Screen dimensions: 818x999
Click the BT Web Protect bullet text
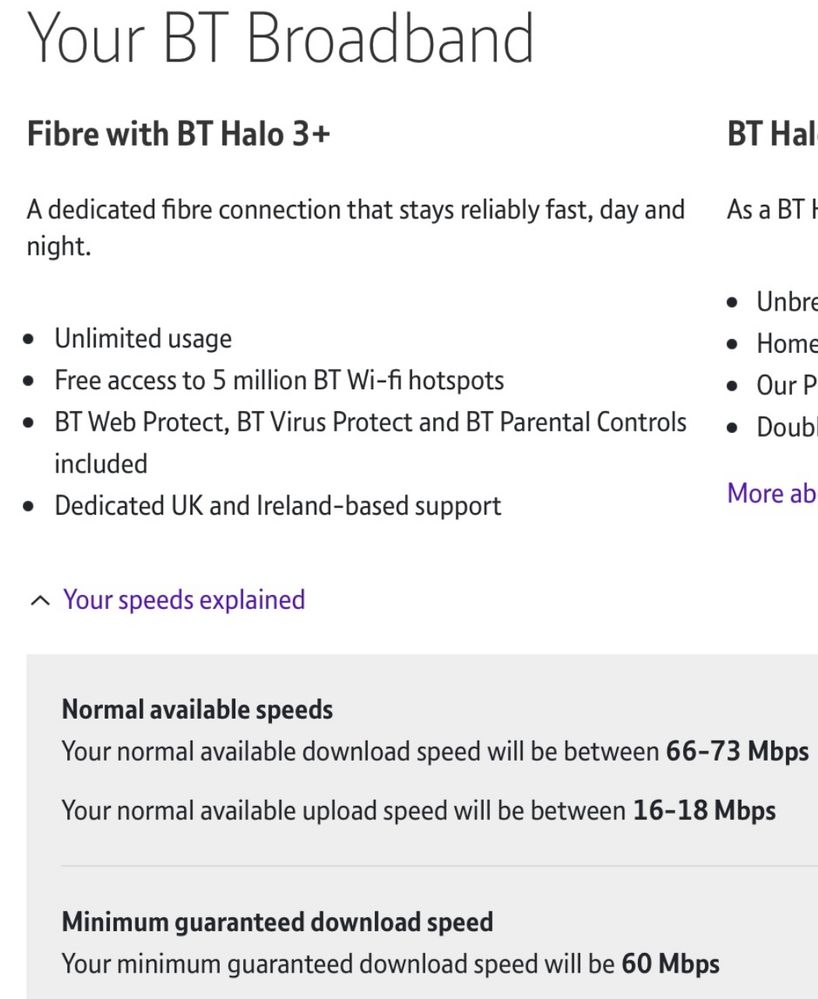click(x=370, y=422)
